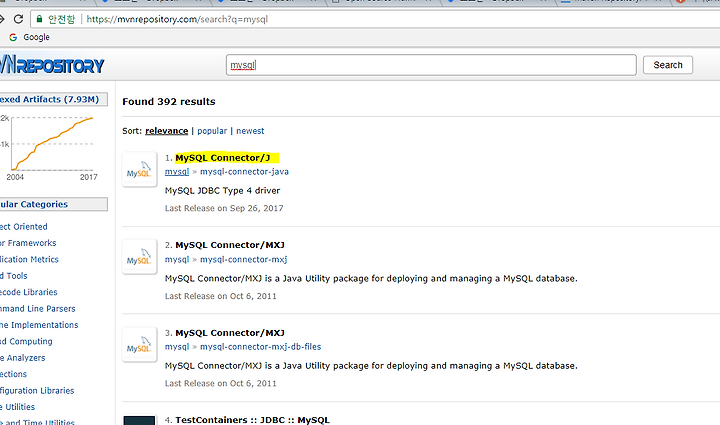Screen dimensions: 720x425
Task: Open the mysql-connector-java artifact link
Action: (x=244, y=172)
